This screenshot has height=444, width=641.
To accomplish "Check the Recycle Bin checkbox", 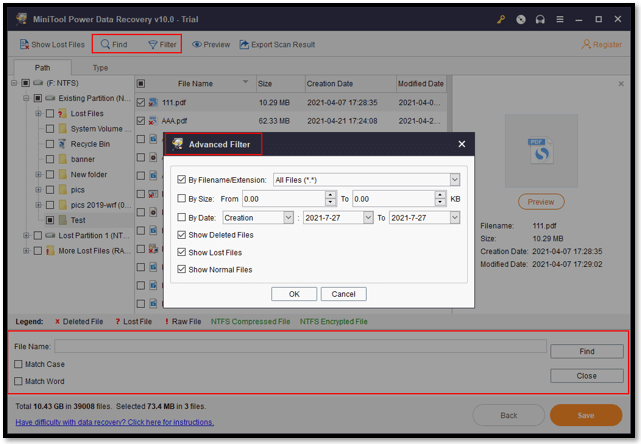I will coord(50,144).
